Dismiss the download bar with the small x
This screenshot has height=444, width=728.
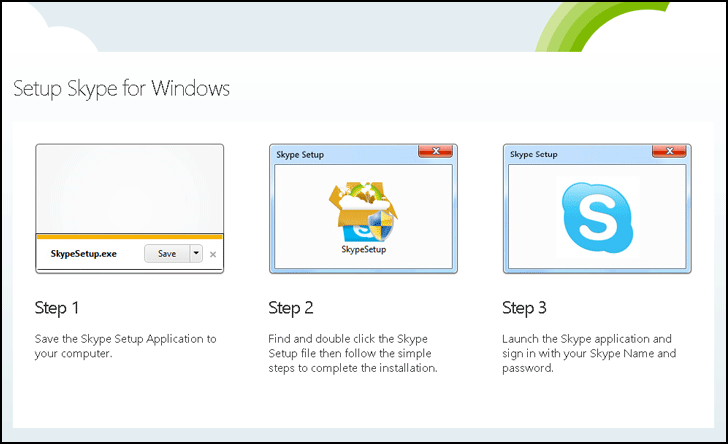point(212,255)
